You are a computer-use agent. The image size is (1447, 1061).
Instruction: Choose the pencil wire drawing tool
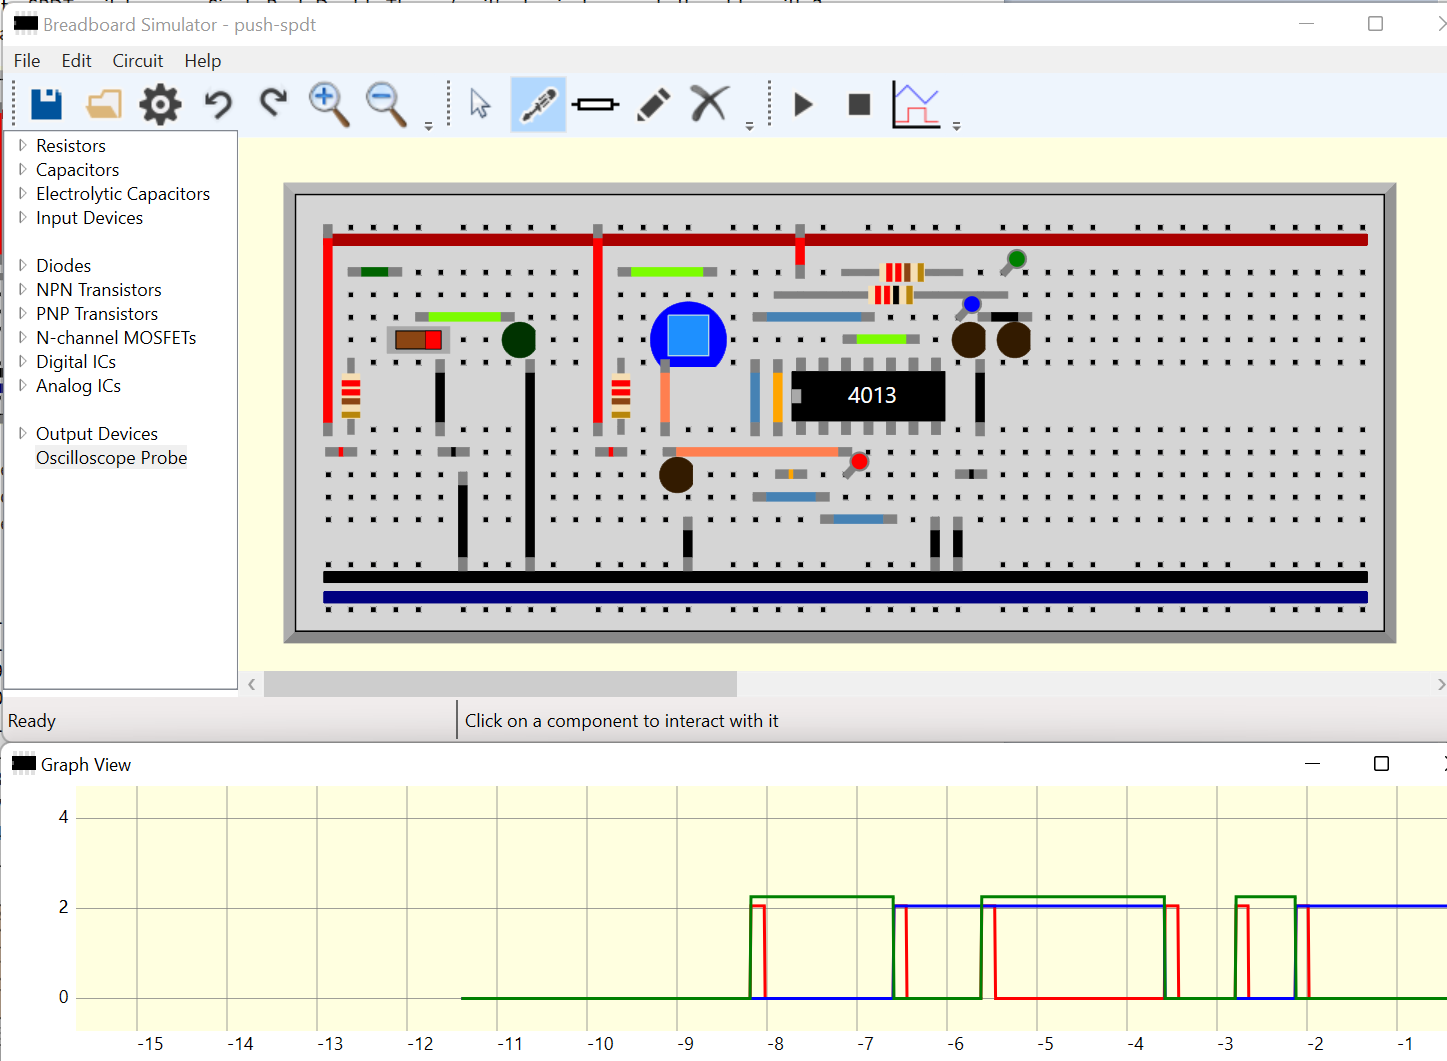coord(653,104)
